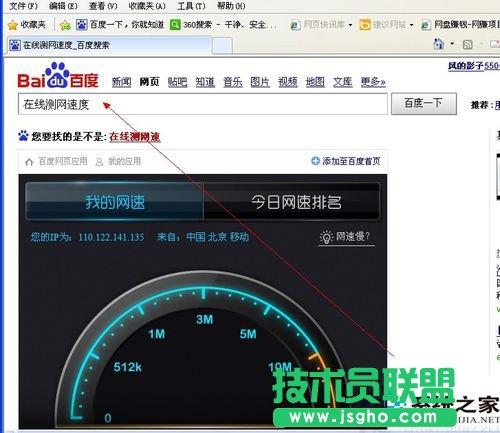
Task: Click the 中国 北京 移动 location text
Action: click(x=218, y=237)
